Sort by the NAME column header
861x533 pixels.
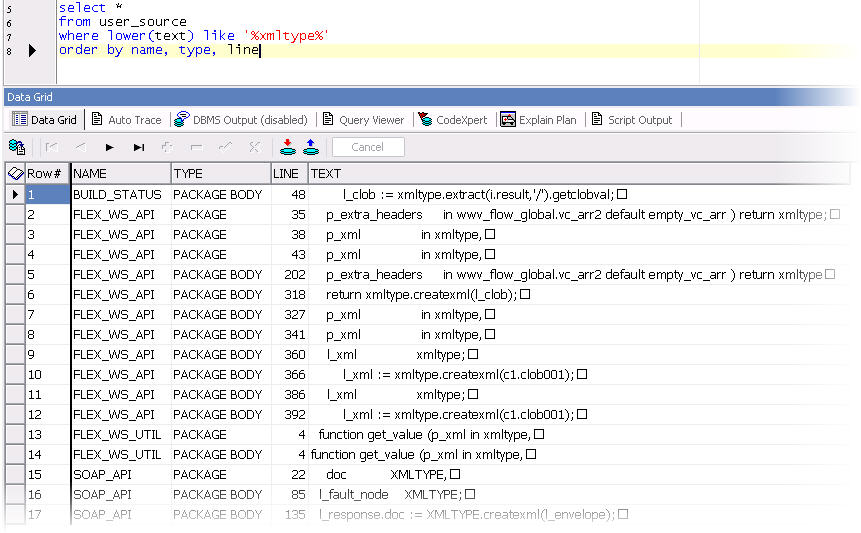(x=121, y=173)
